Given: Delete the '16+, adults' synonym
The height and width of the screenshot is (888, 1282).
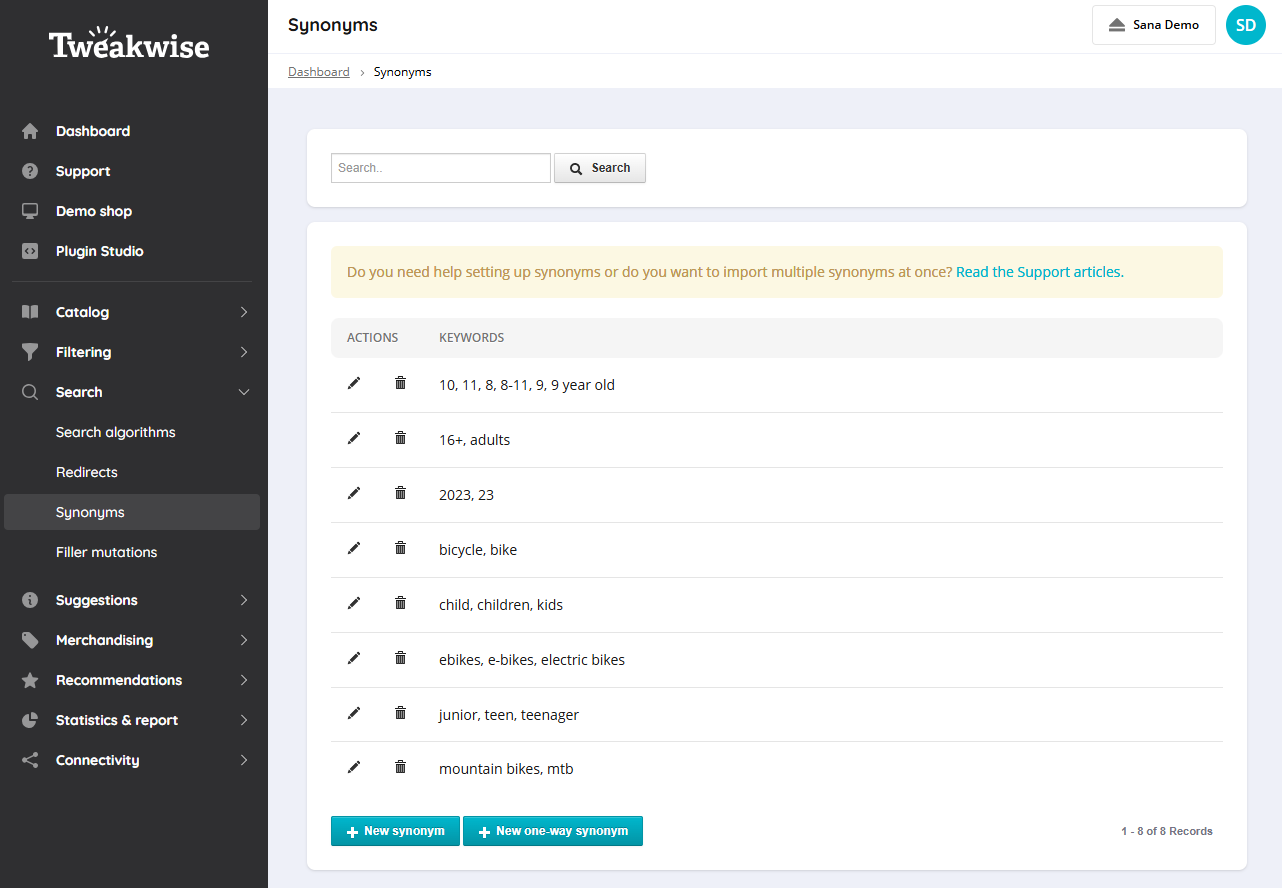Looking at the screenshot, I should pyautogui.click(x=400, y=438).
